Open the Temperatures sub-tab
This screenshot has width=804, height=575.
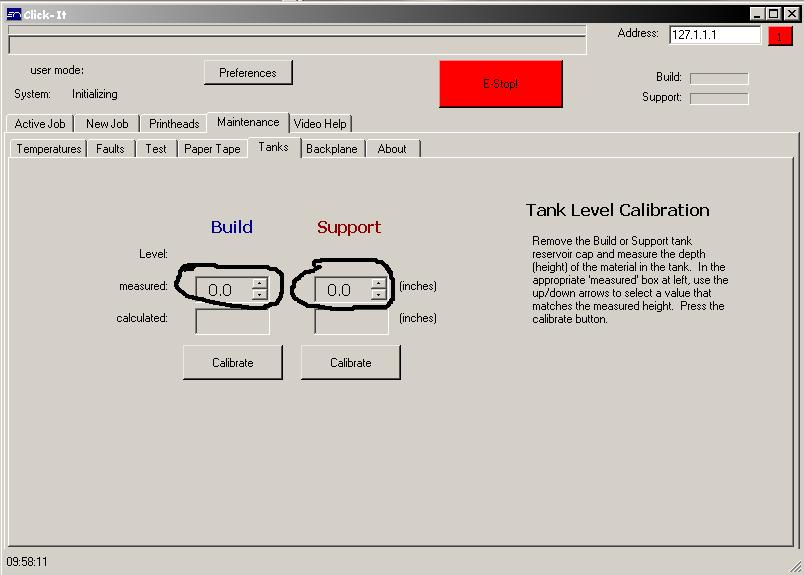click(x=49, y=149)
